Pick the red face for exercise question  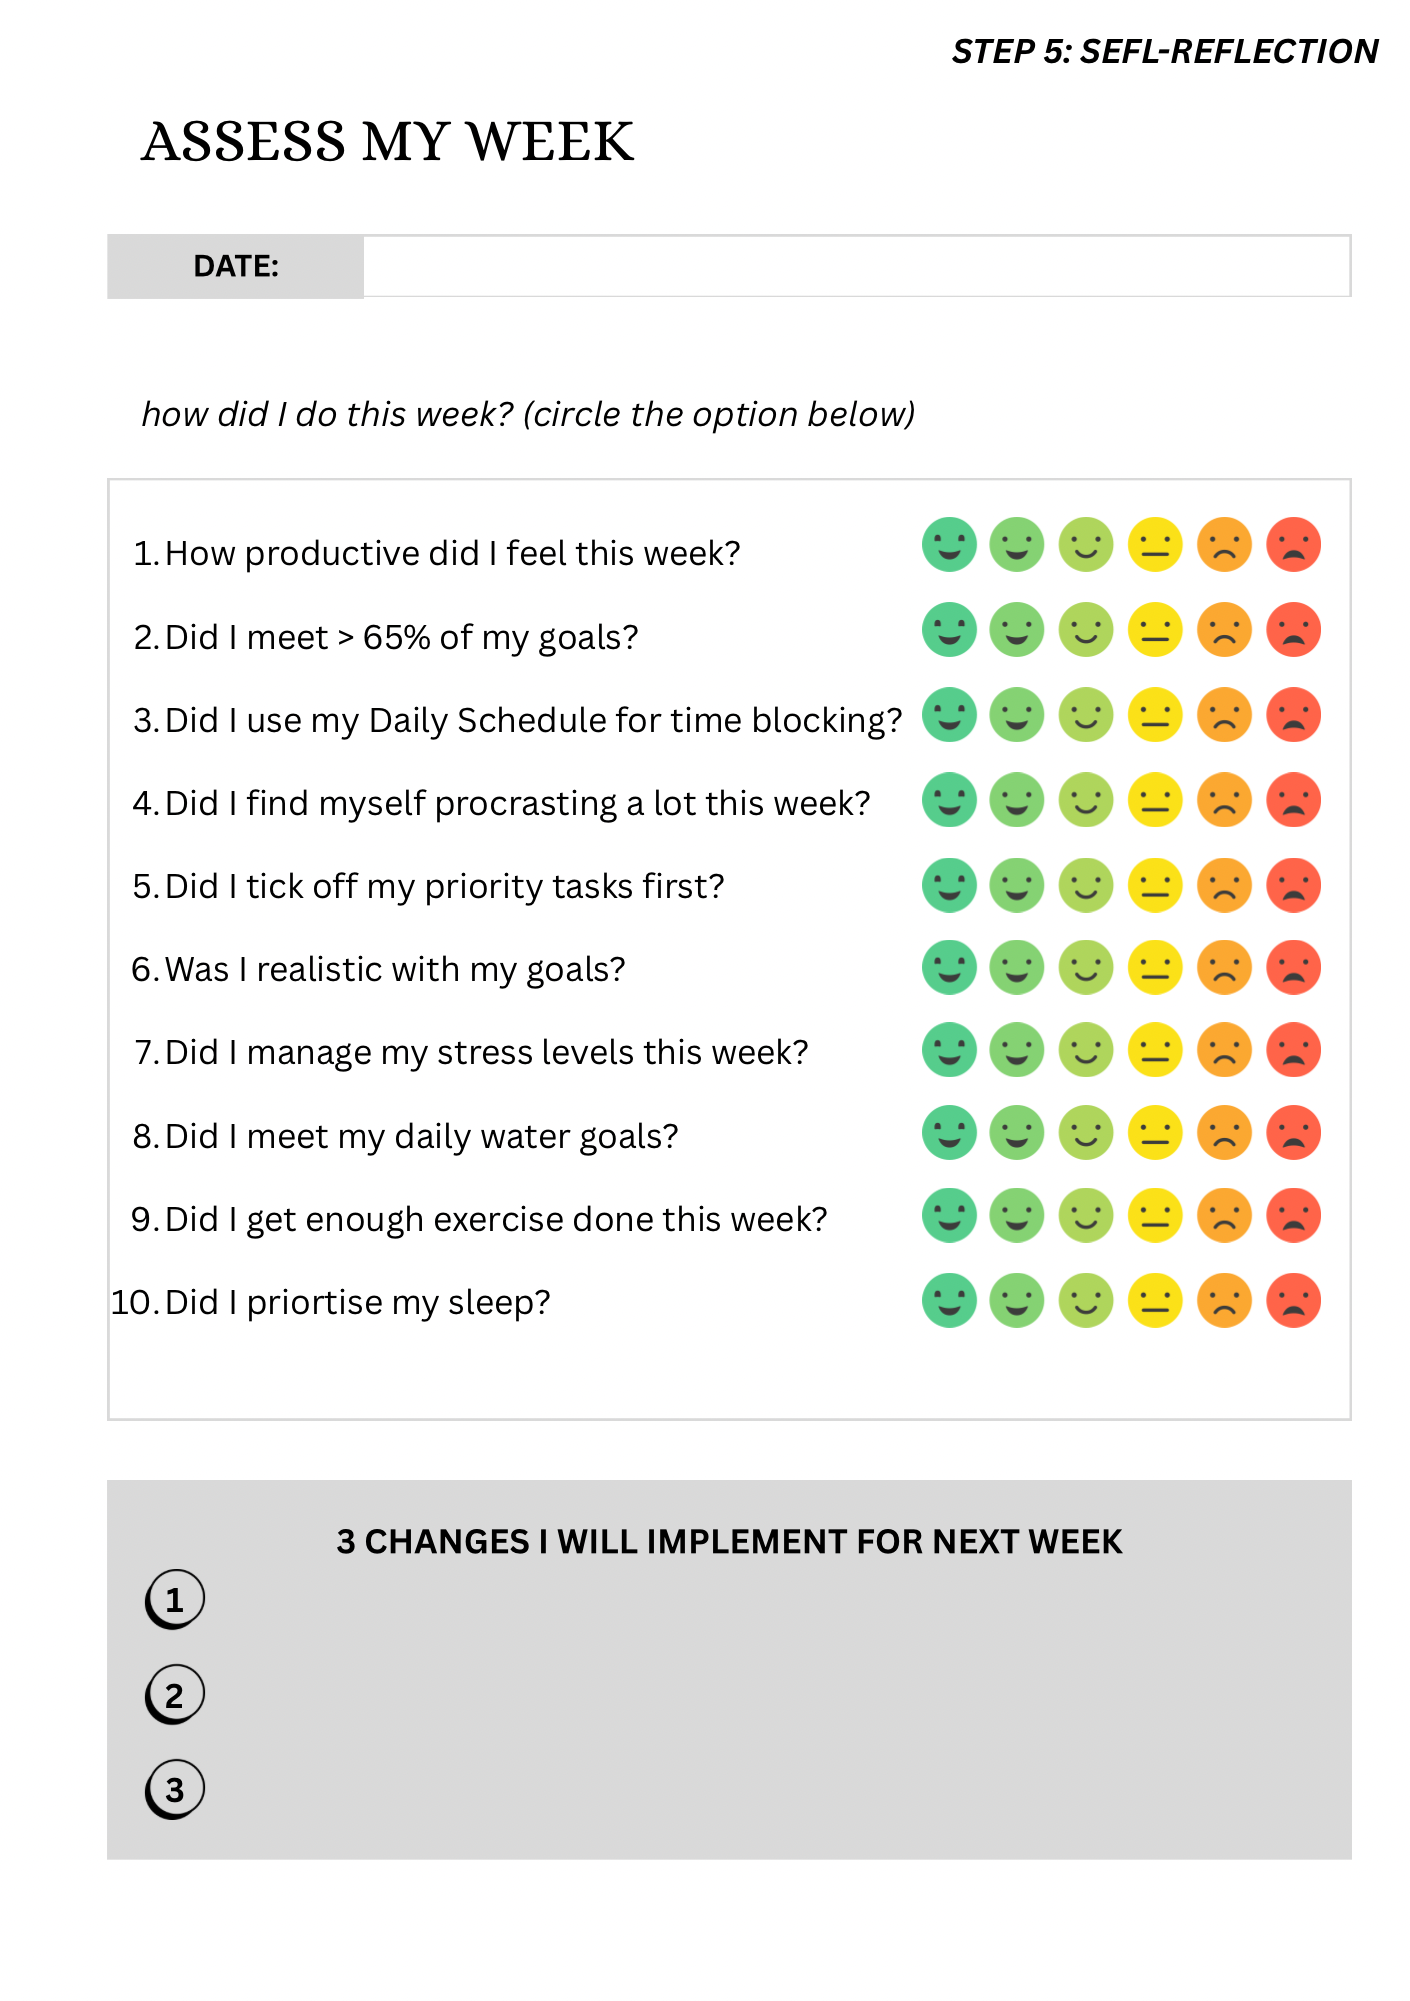[x=1294, y=1216]
